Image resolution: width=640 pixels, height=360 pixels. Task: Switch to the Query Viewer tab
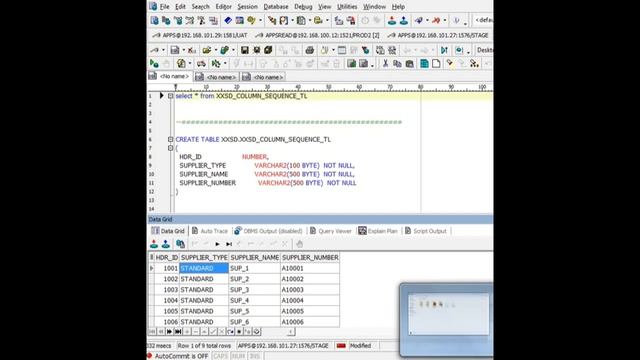tap(330, 231)
